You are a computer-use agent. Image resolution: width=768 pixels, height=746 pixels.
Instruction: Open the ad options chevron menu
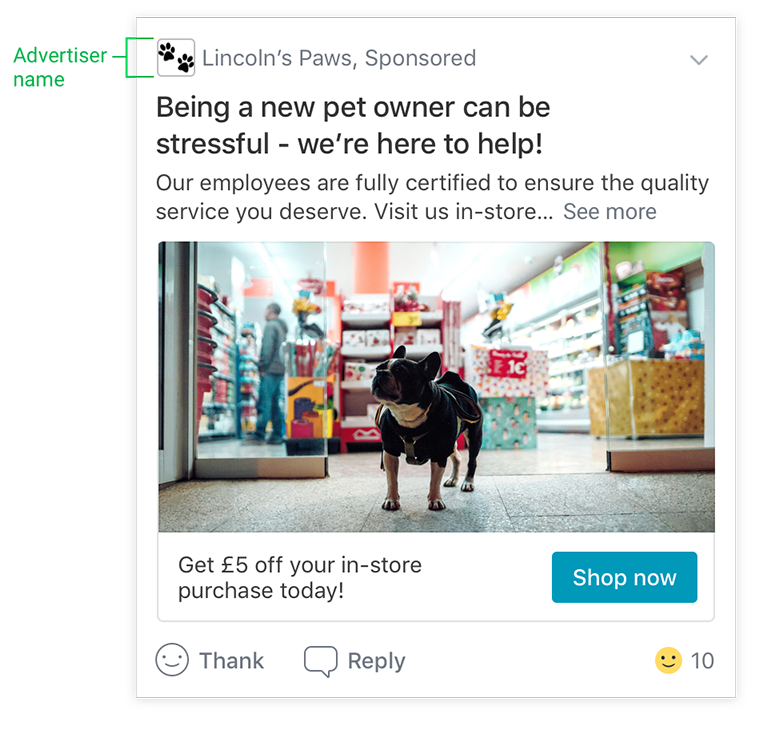click(x=699, y=60)
